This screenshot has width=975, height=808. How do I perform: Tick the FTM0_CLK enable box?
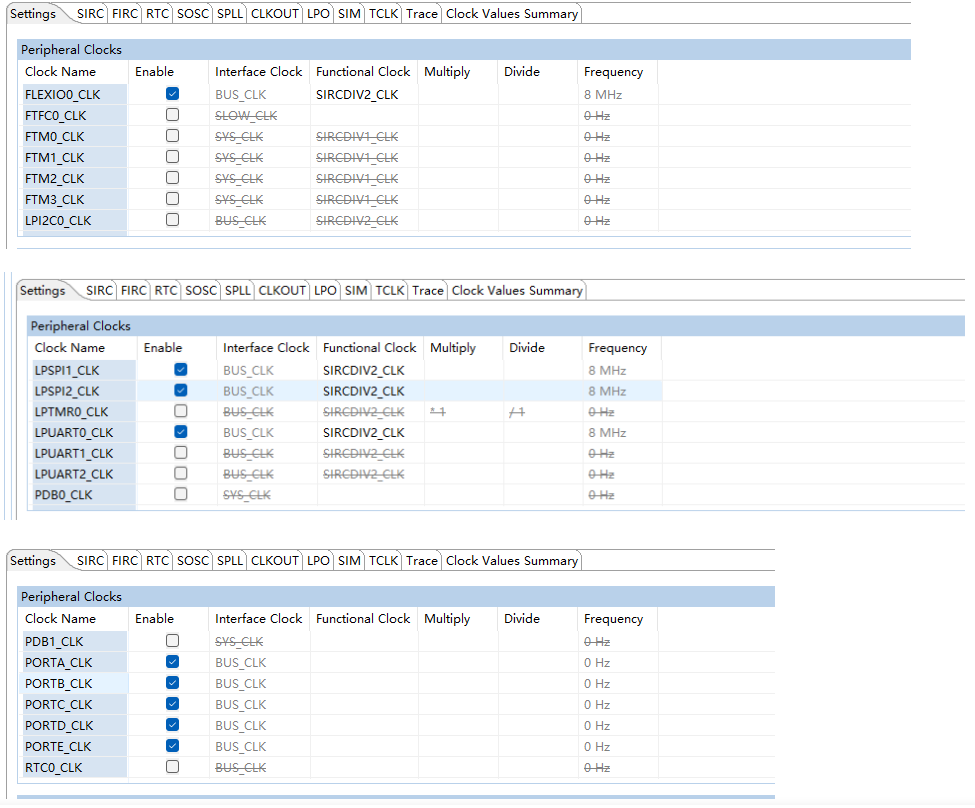pyautogui.click(x=172, y=136)
